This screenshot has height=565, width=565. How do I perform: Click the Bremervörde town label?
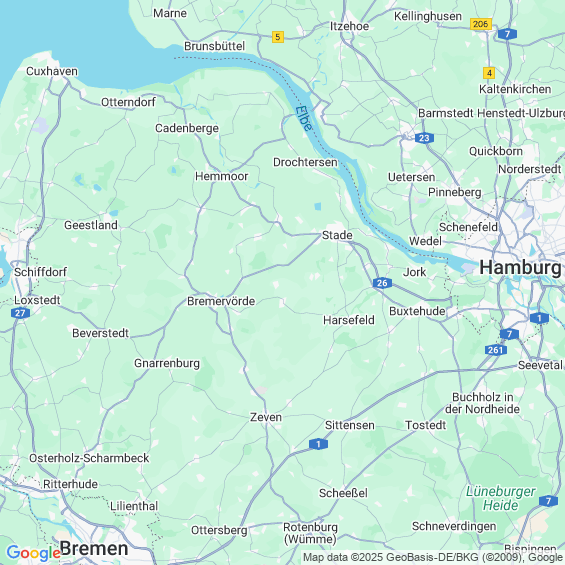coord(221,301)
